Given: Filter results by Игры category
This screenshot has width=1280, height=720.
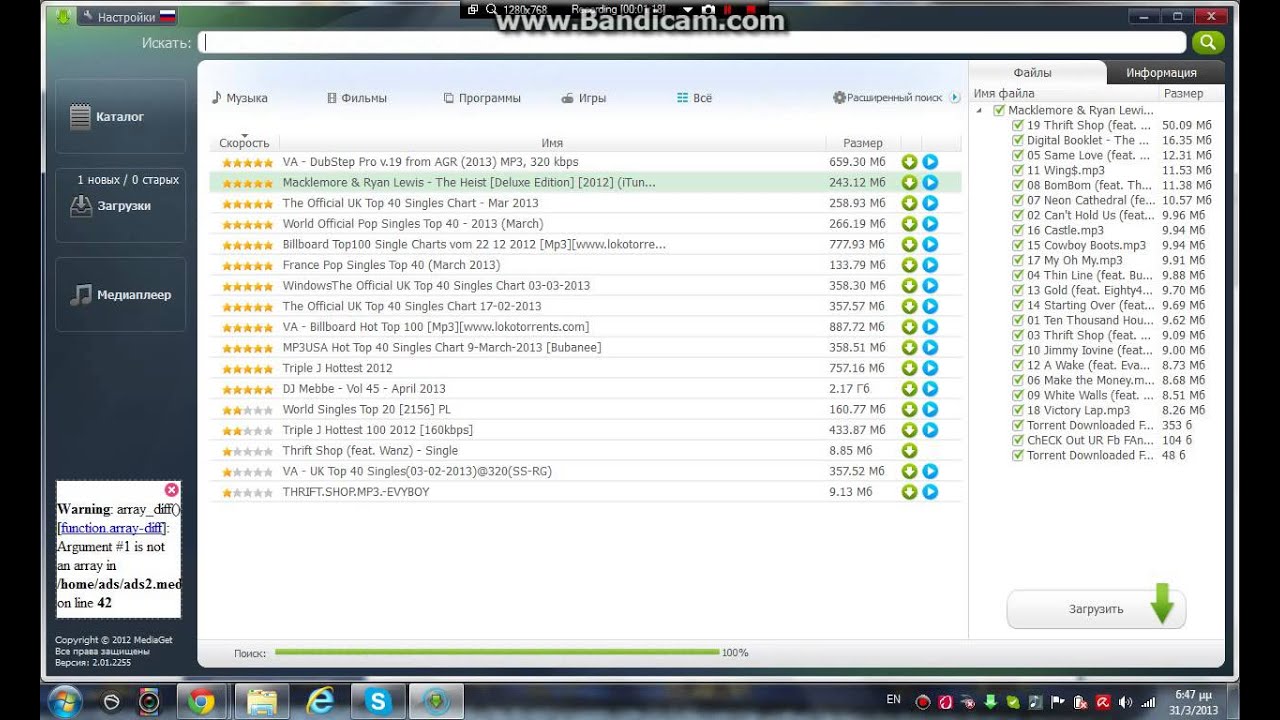Looking at the screenshot, I should click(x=584, y=98).
